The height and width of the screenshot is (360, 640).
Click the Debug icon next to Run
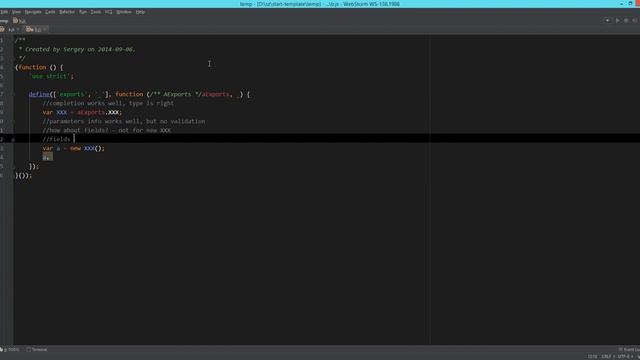626,20
